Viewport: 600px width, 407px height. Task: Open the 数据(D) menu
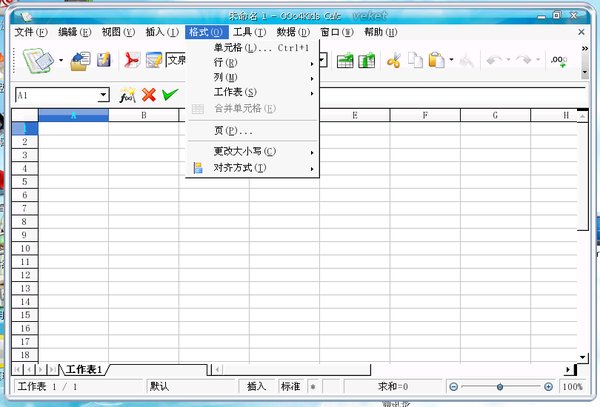click(293, 32)
